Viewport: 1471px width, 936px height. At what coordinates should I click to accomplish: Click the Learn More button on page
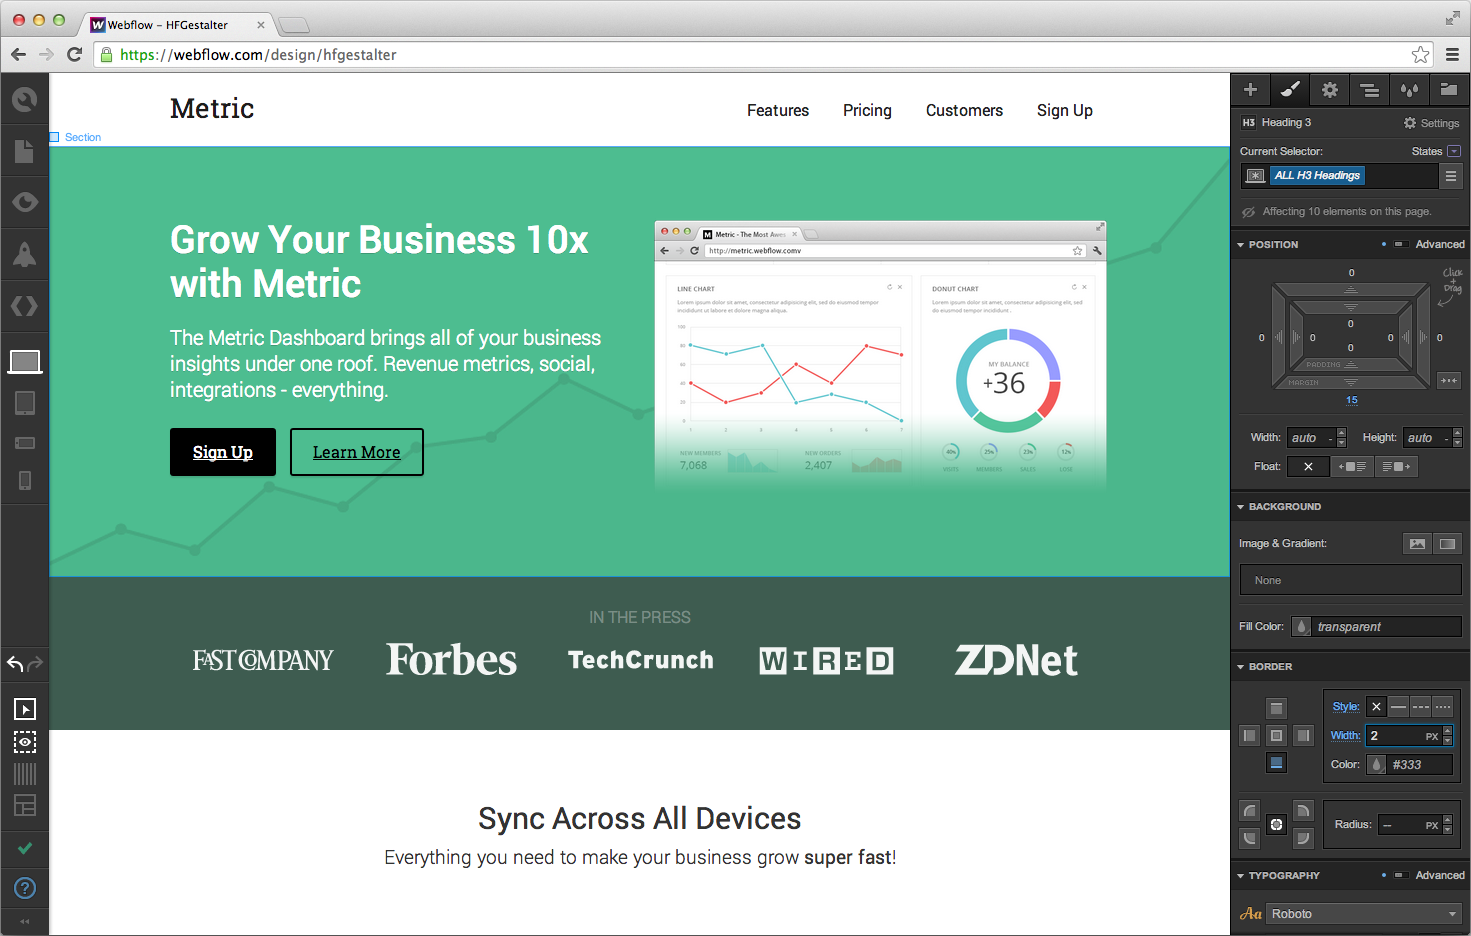pos(357,452)
